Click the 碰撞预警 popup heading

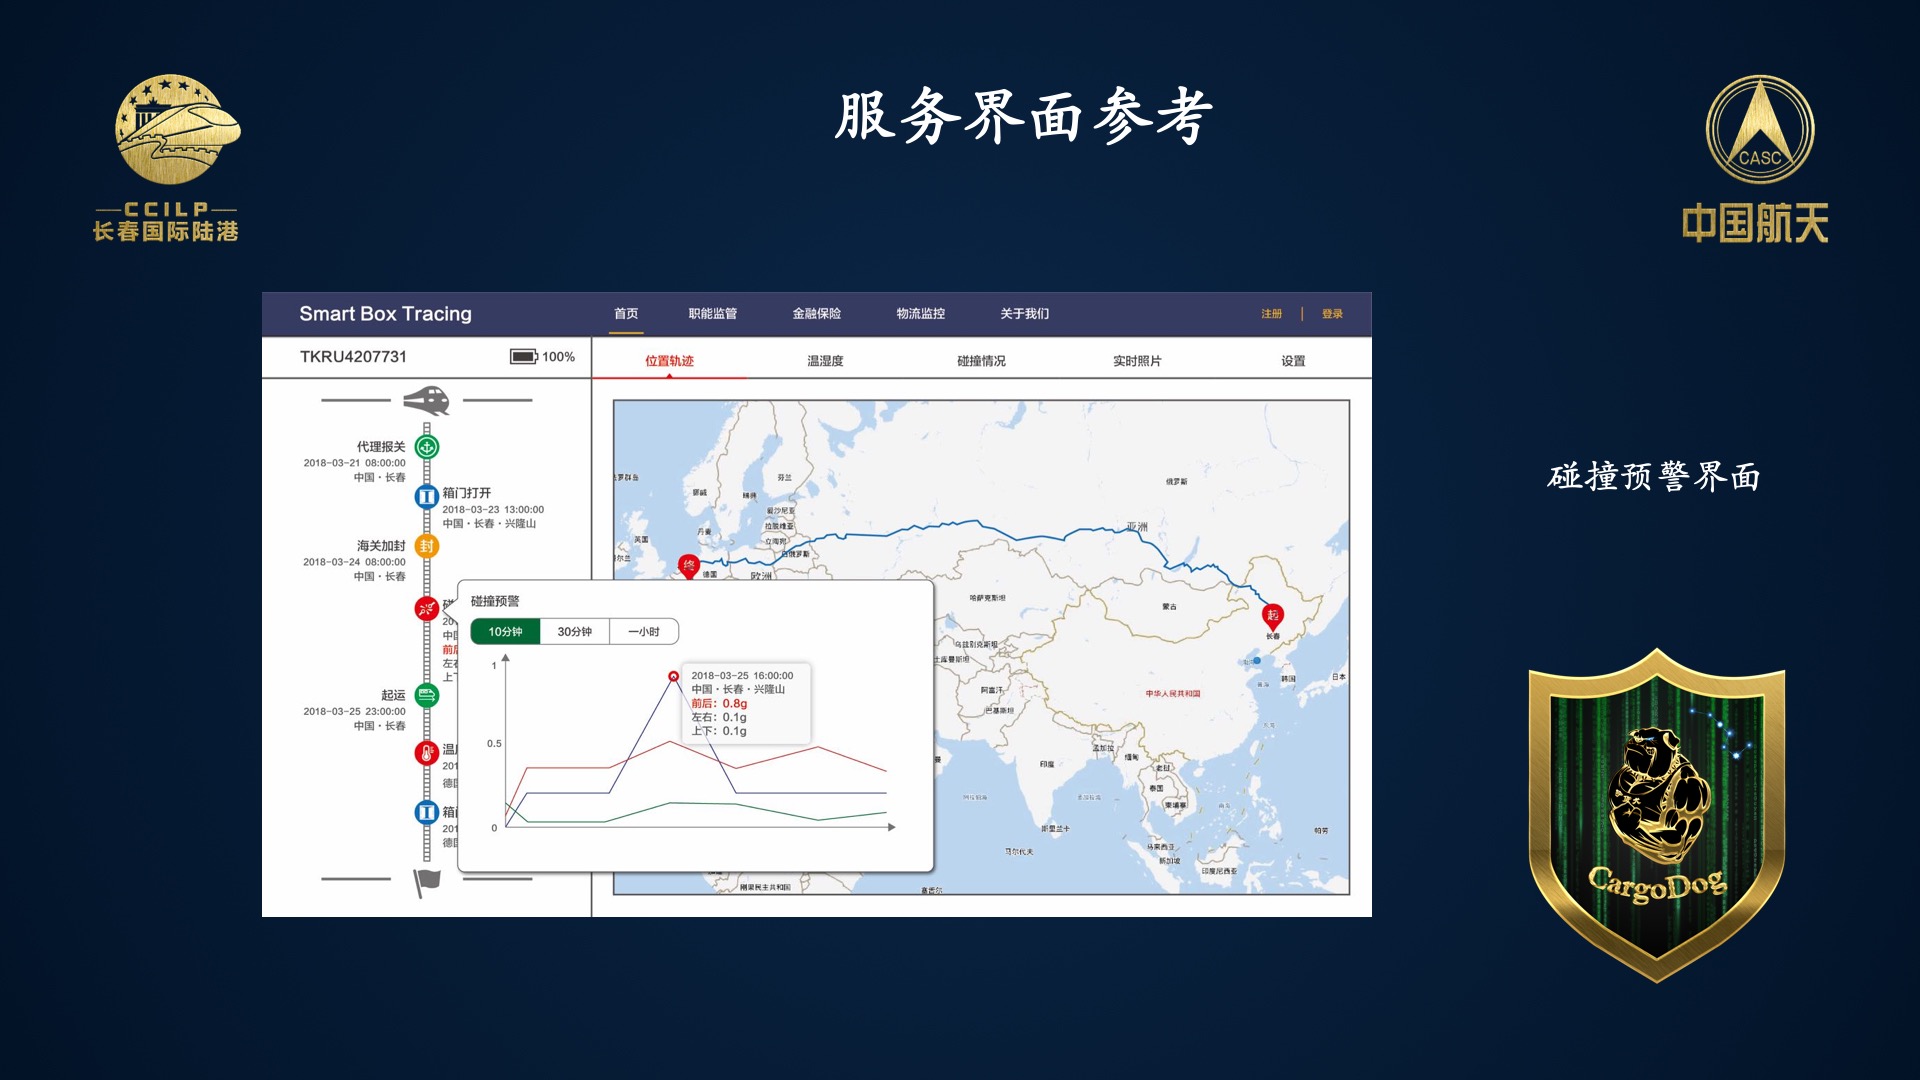495,601
